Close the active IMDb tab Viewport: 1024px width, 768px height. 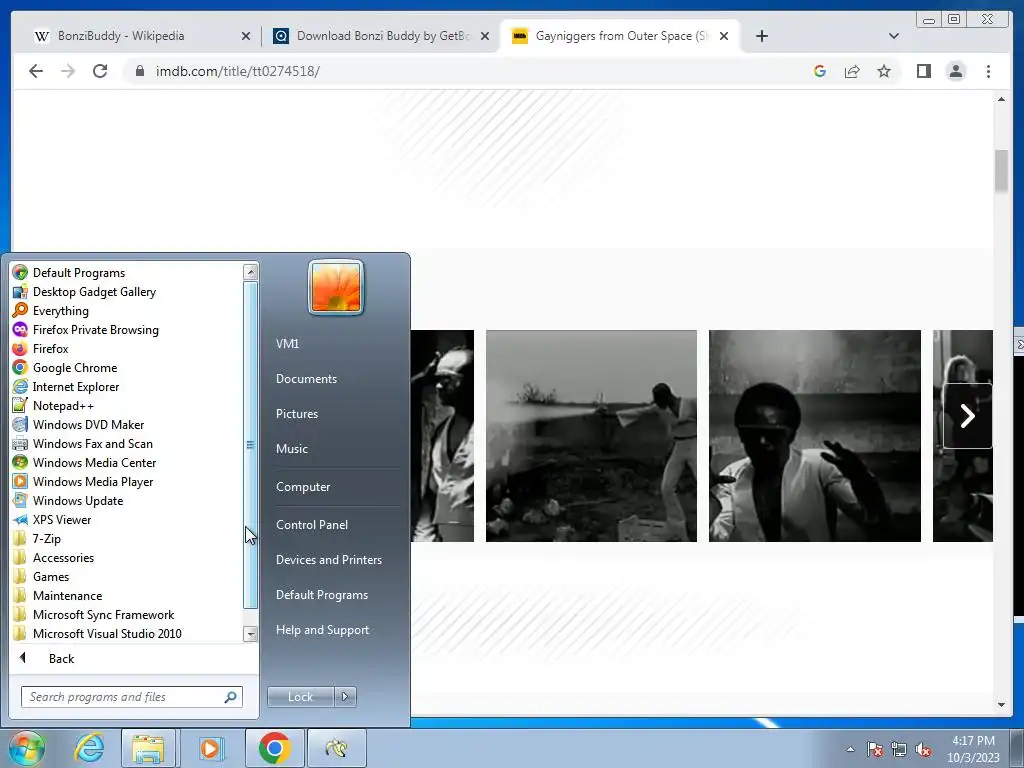pyautogui.click(x=724, y=36)
